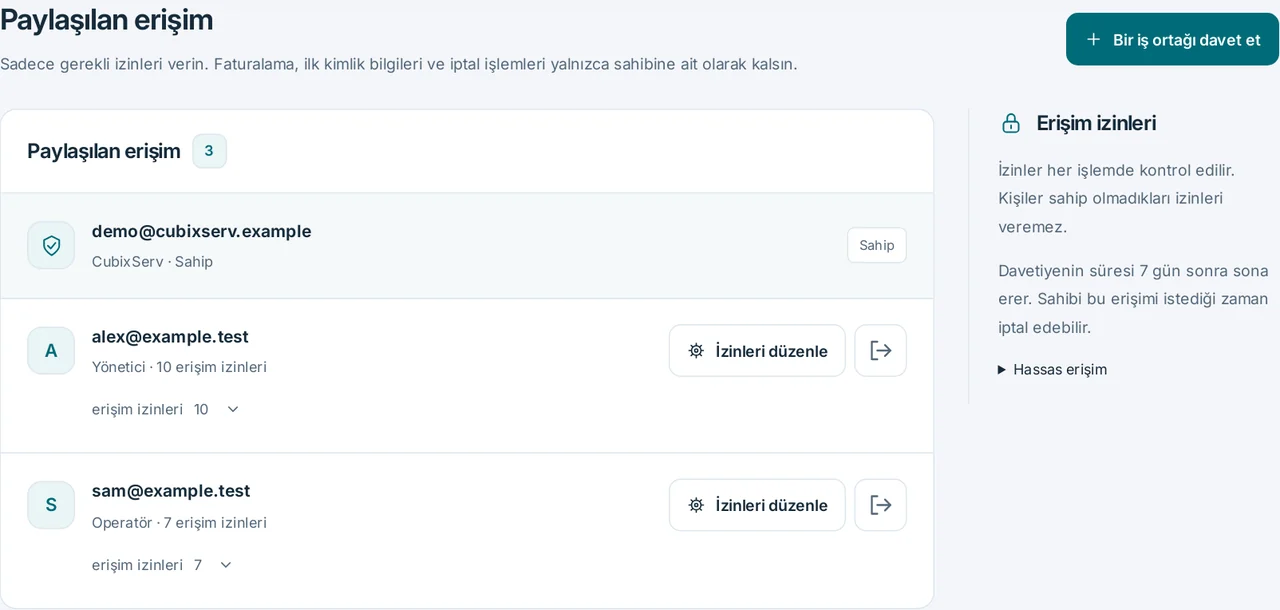The image size is (1280, 610).
Task: Click the gear icon in alex's İzinleri düzenle button
Action: [x=696, y=351]
